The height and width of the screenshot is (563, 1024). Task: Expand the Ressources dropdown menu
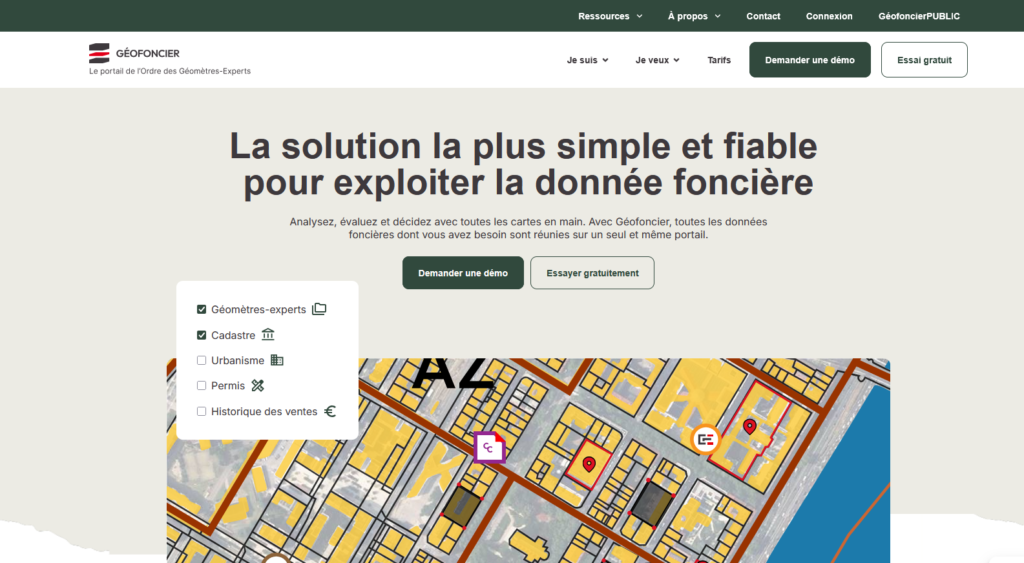tap(610, 16)
